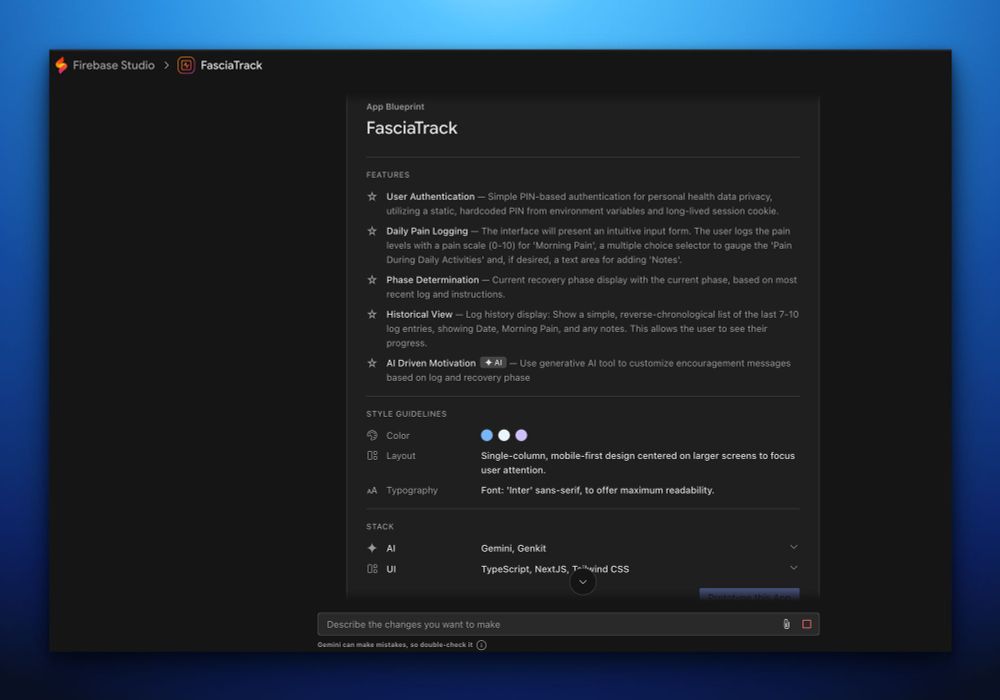
Task: Pick the lavender color swatch
Action: point(521,435)
